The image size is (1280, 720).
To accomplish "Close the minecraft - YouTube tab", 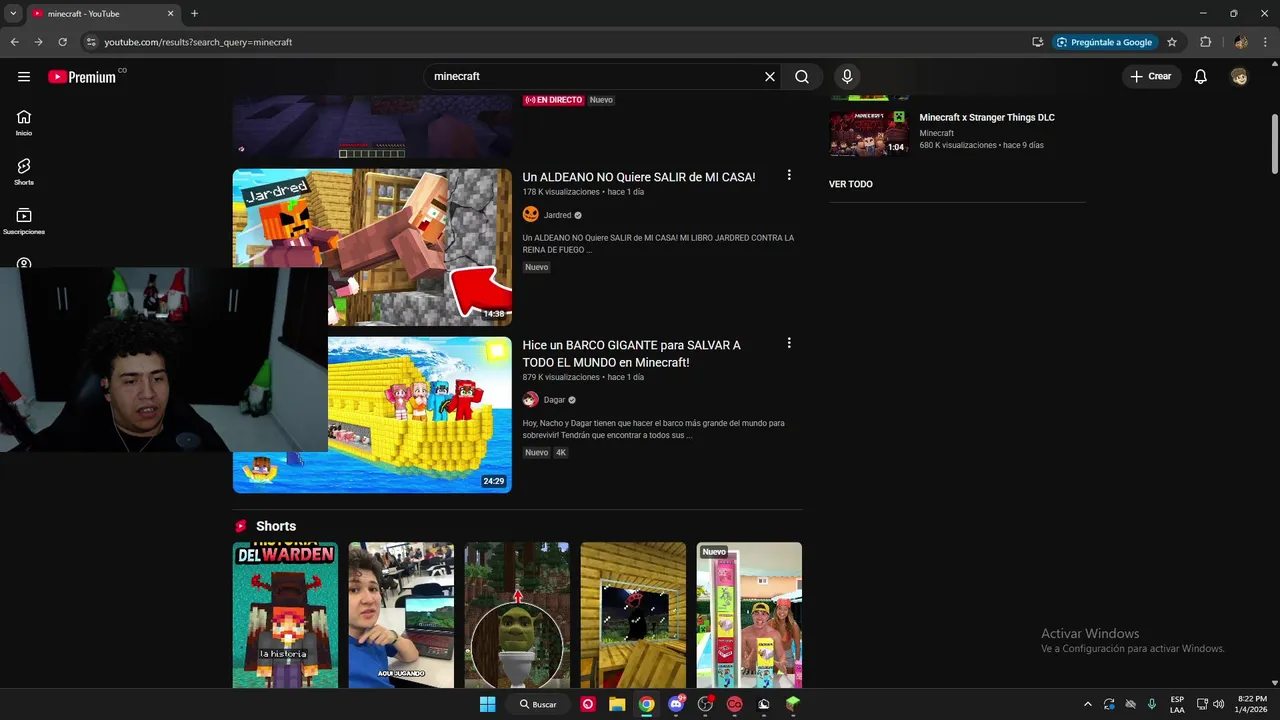I will [170, 14].
